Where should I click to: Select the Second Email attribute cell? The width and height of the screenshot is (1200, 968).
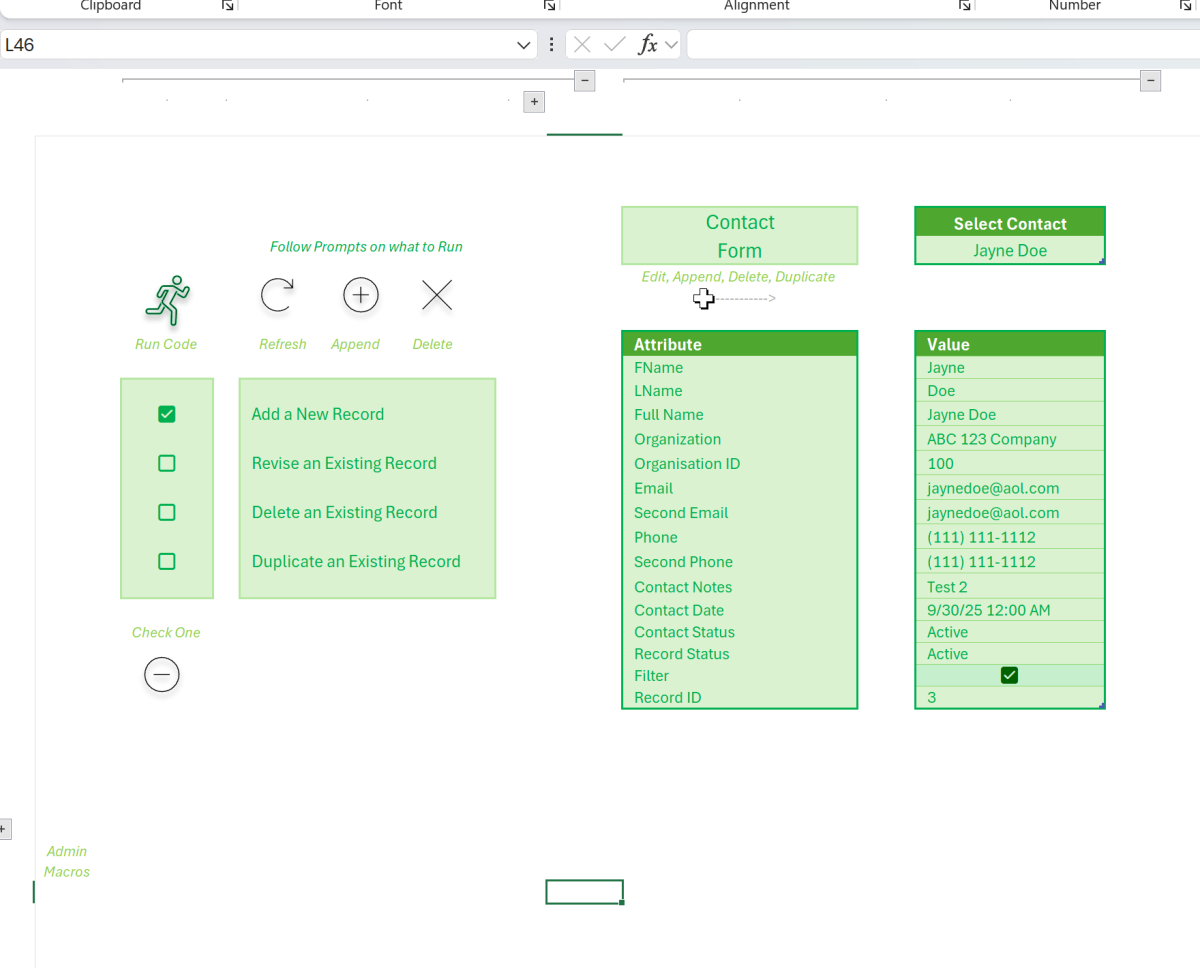[x=740, y=513]
